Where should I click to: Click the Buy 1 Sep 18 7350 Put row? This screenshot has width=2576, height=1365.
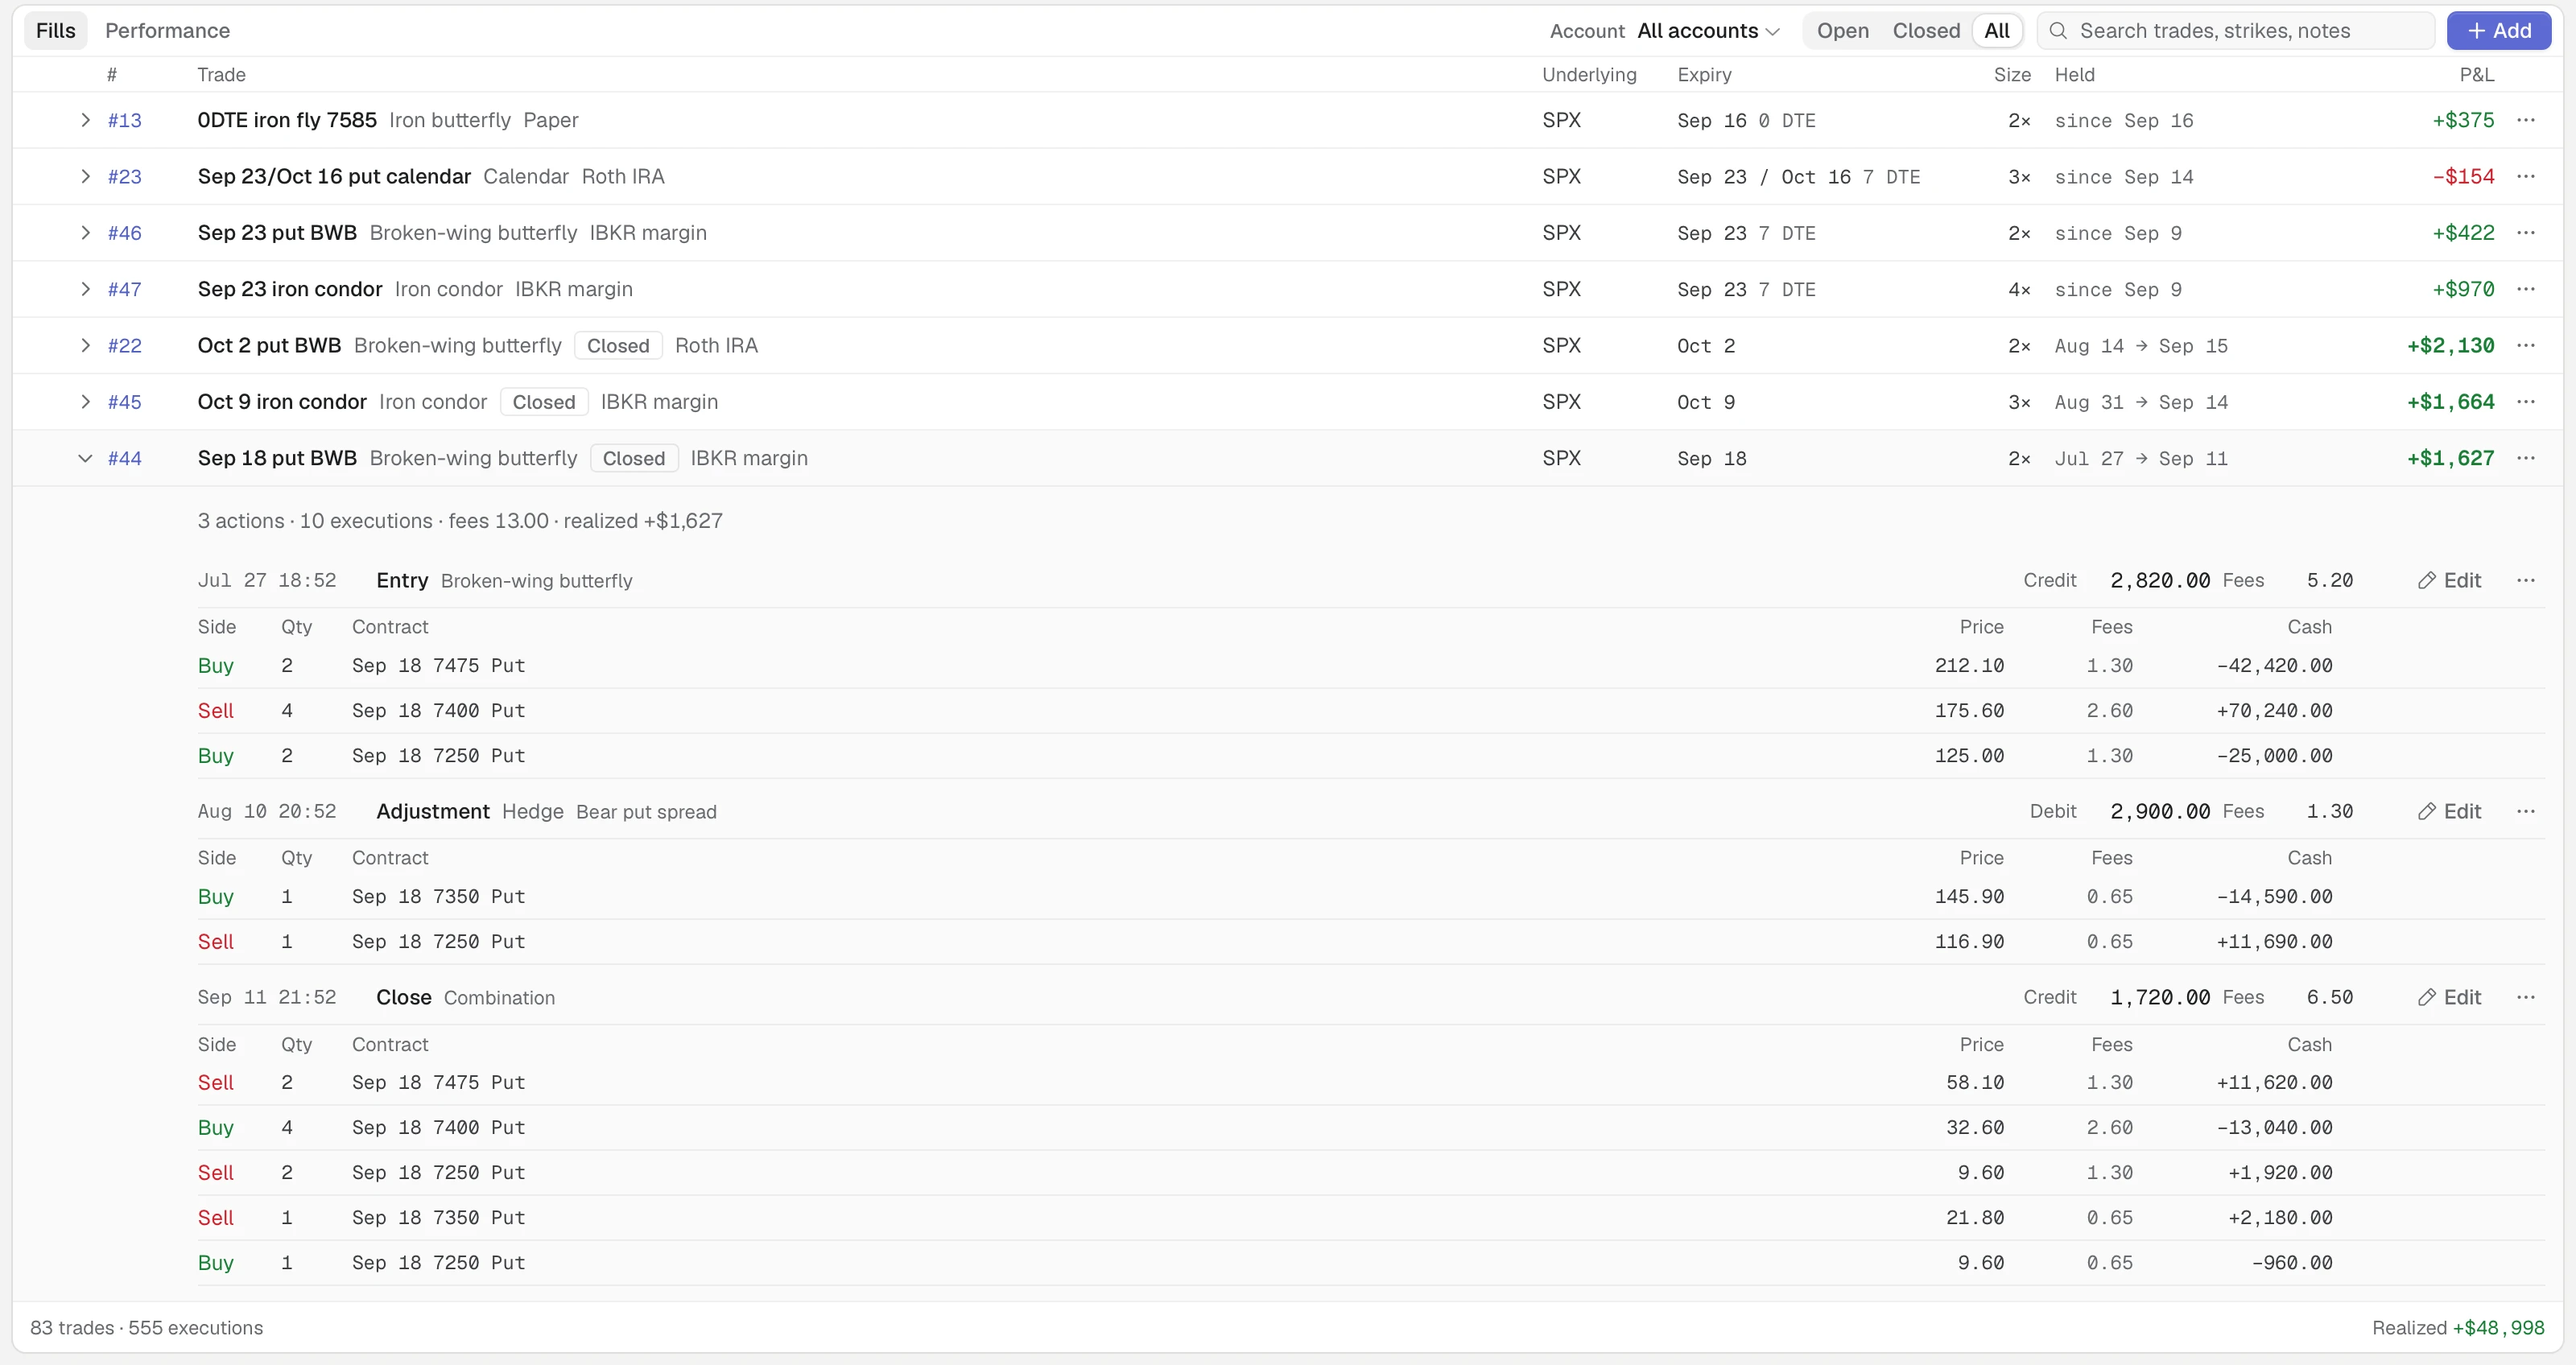point(1371,896)
